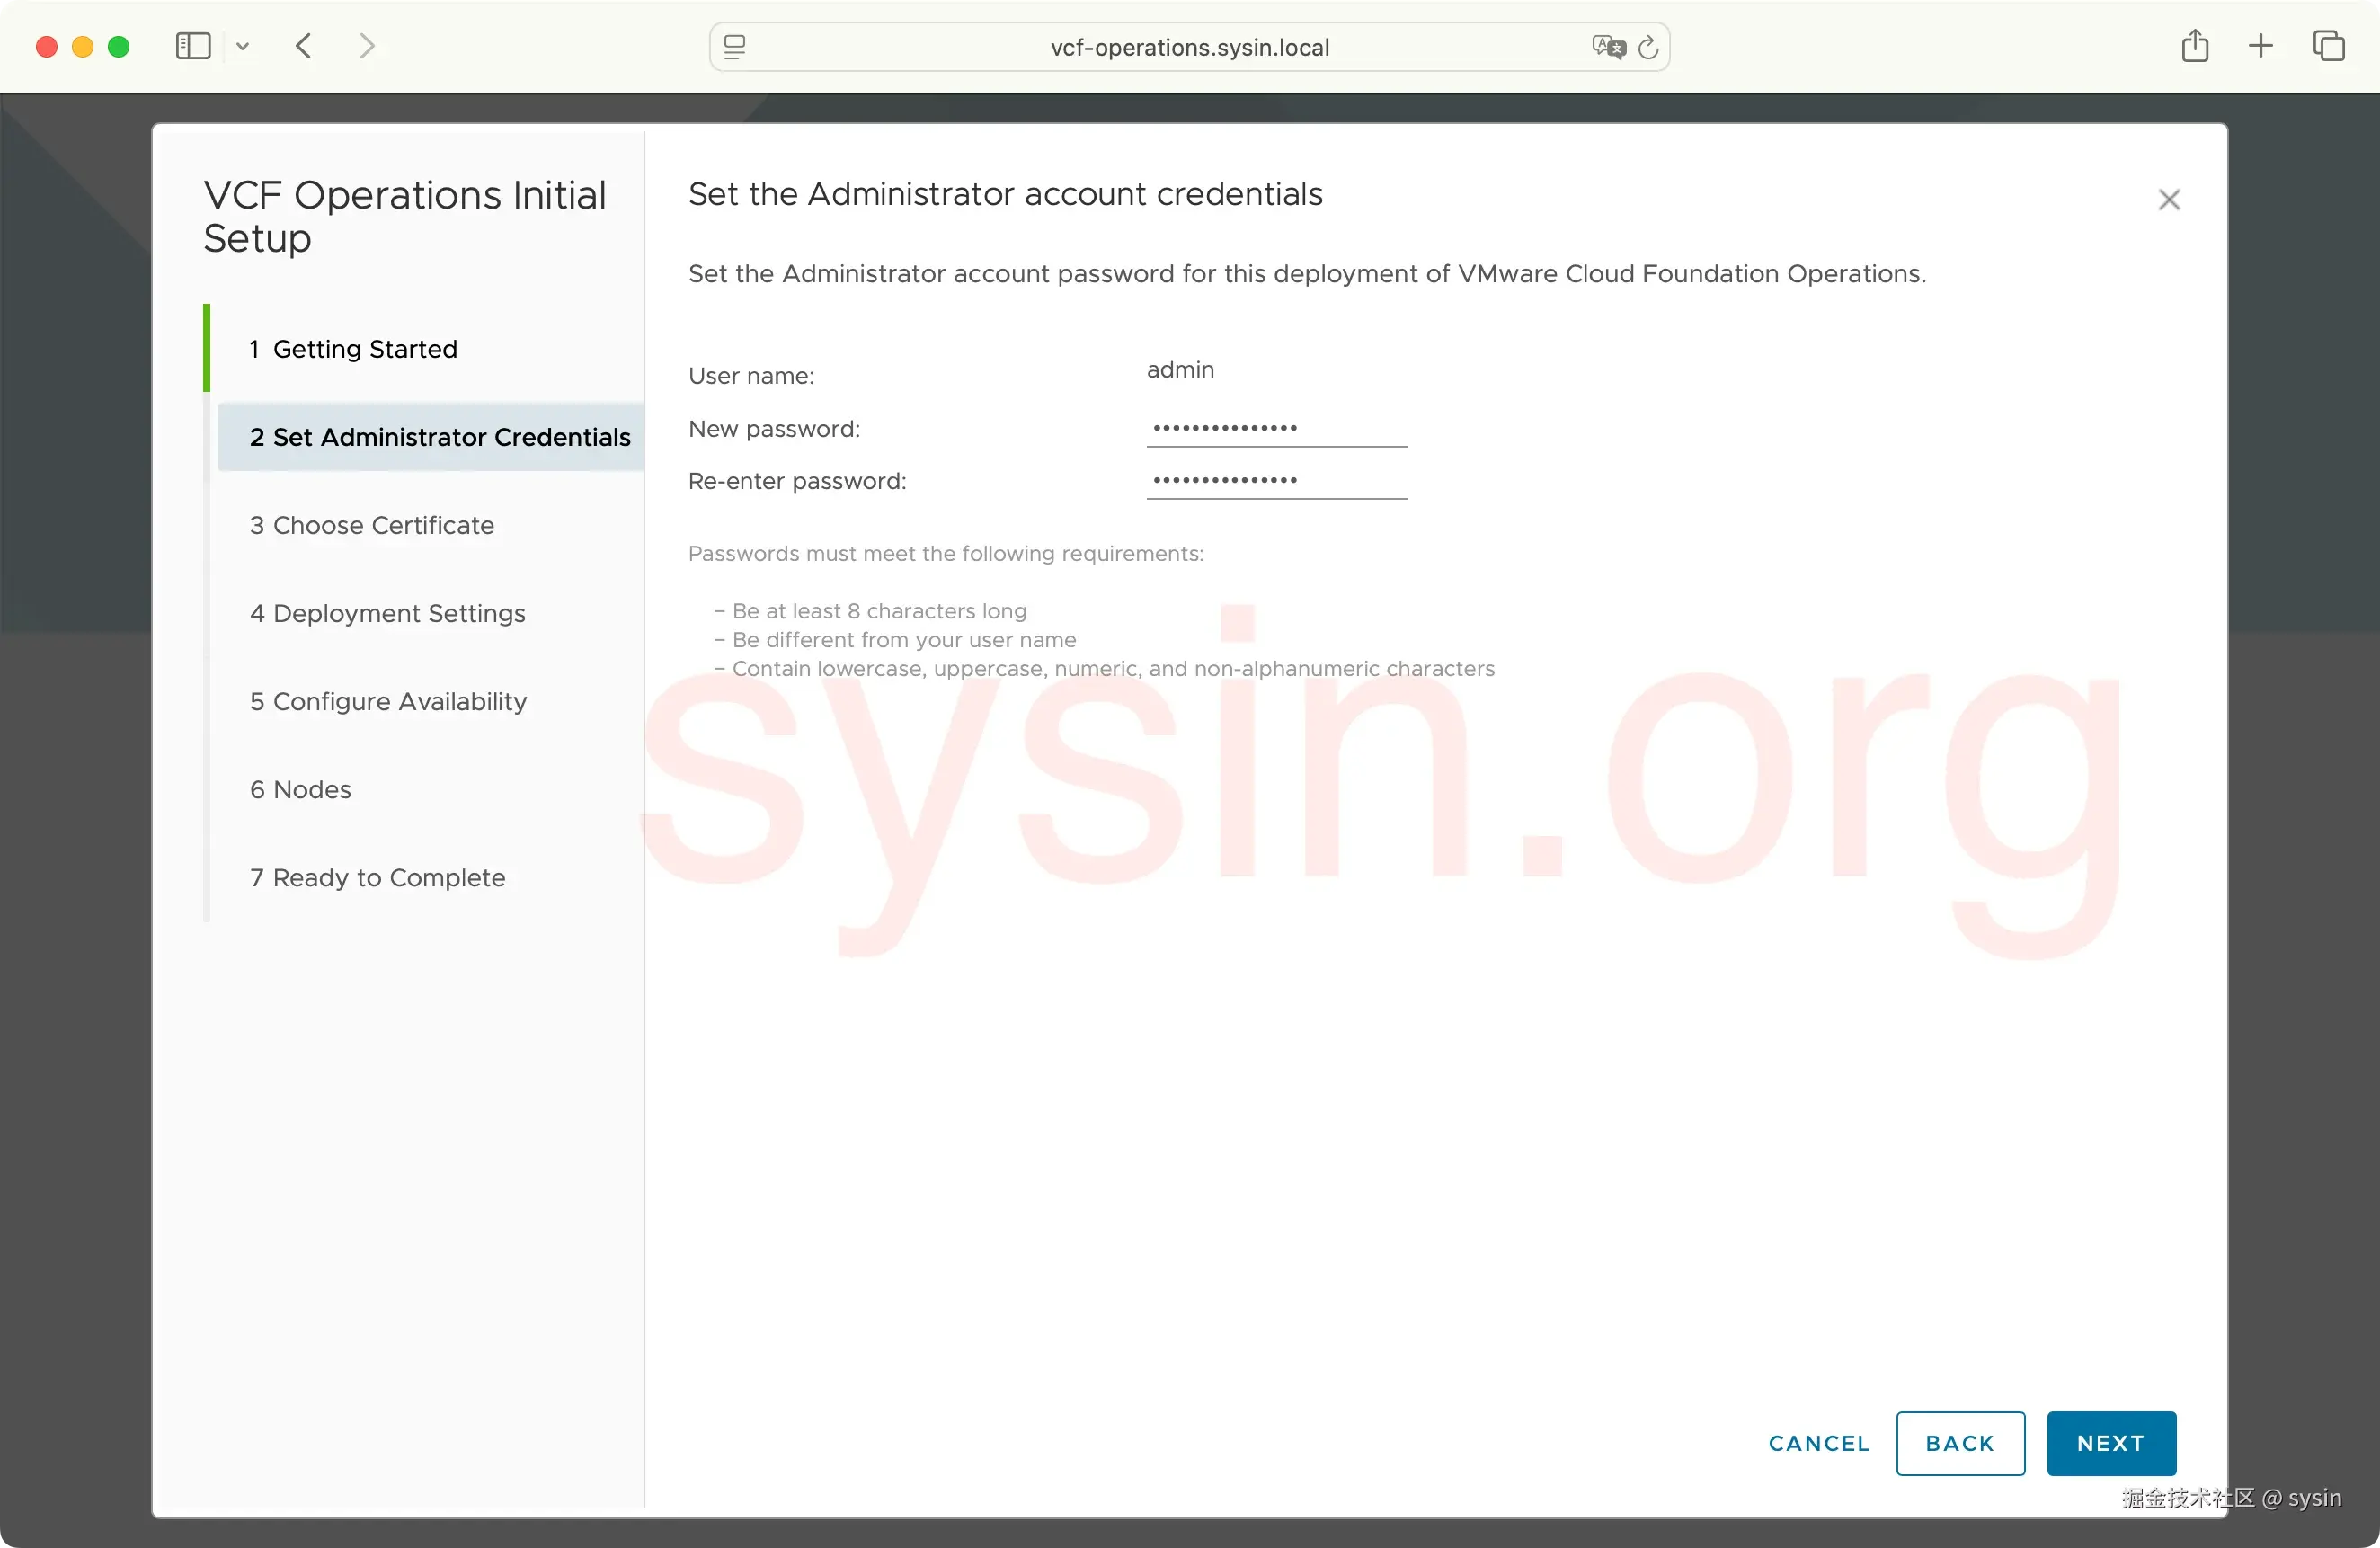Viewport: 2380px width, 1548px height.
Task: Open a new browser tab
Action: pyautogui.click(x=2260, y=46)
